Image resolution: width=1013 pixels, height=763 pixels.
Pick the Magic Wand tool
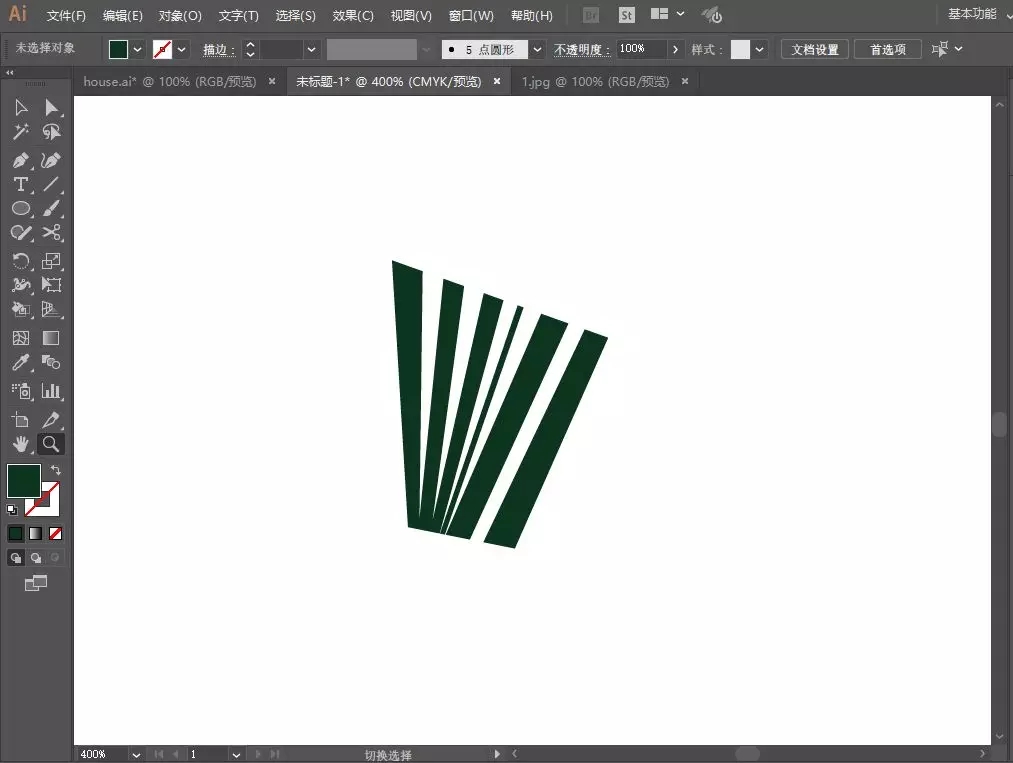pyautogui.click(x=21, y=132)
